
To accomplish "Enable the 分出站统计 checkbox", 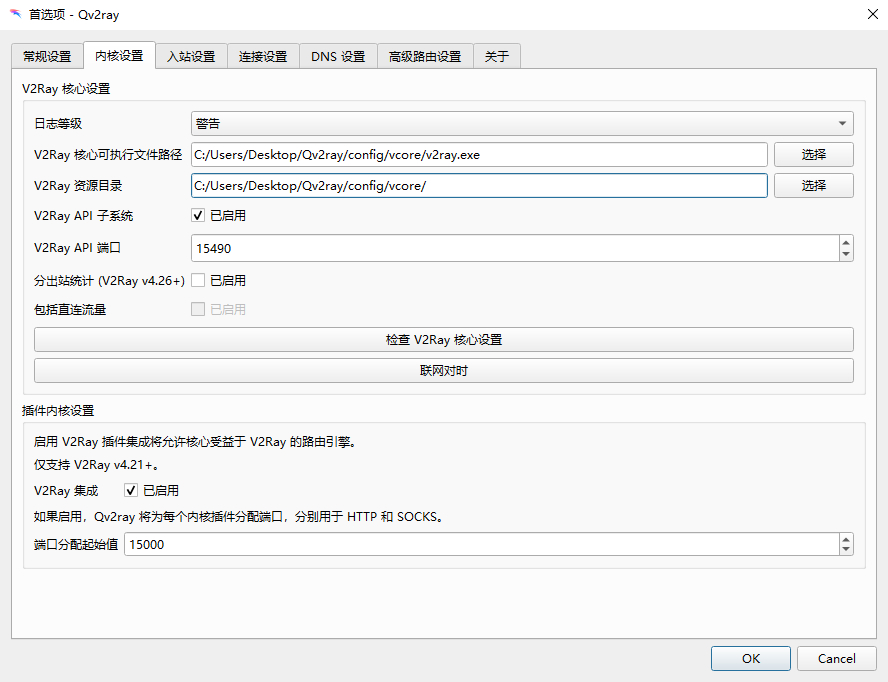I will point(198,281).
